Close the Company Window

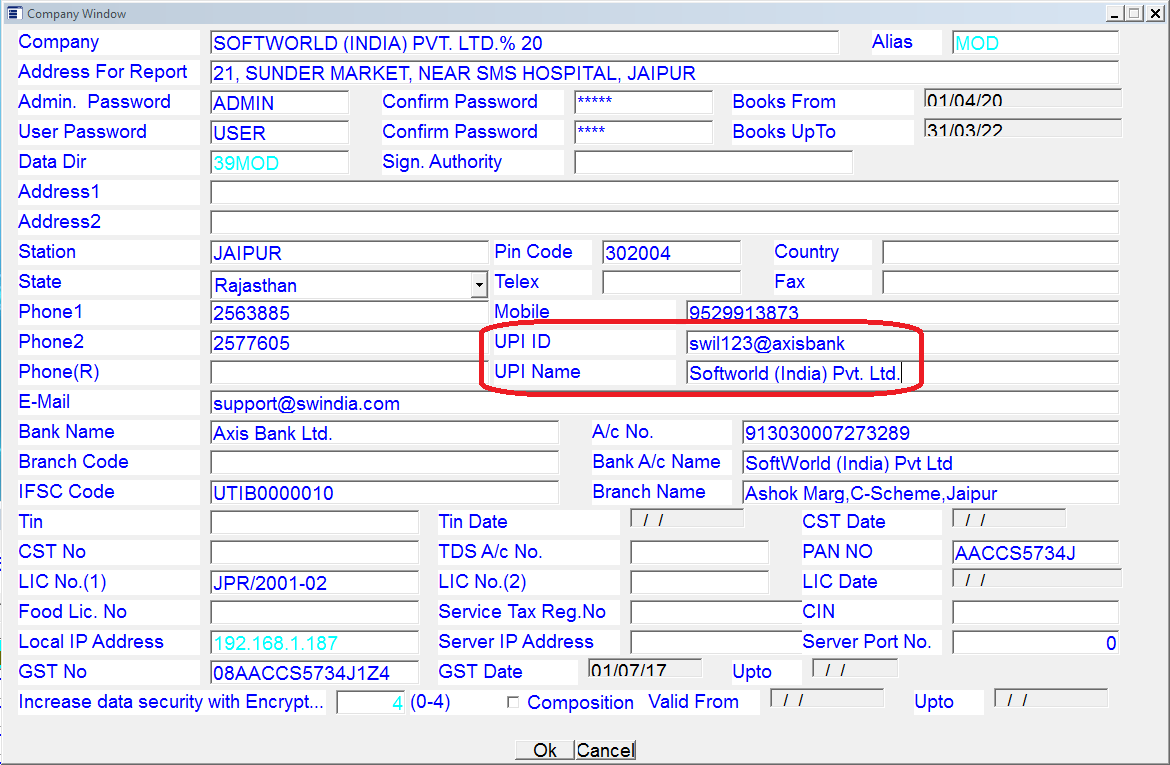(1155, 13)
